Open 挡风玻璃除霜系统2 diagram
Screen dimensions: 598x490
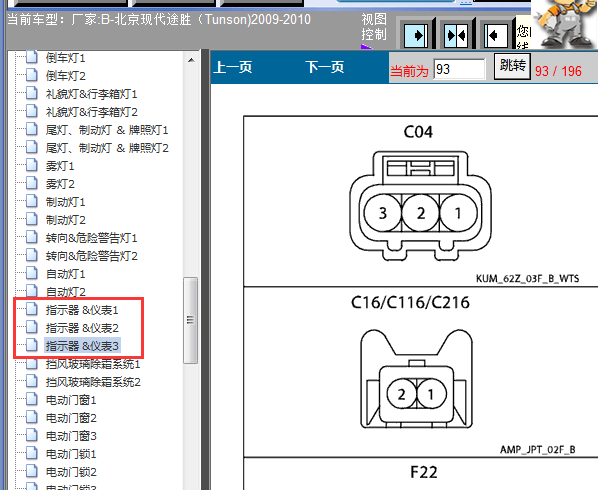(93, 382)
